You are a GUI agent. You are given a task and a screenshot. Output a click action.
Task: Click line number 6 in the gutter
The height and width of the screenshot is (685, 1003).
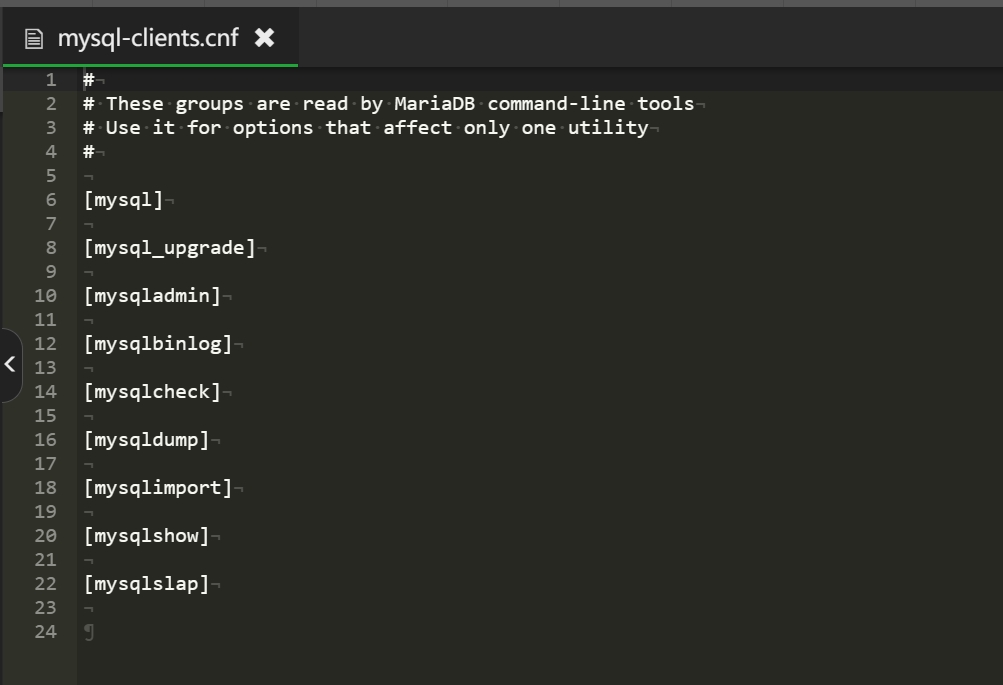coord(51,200)
